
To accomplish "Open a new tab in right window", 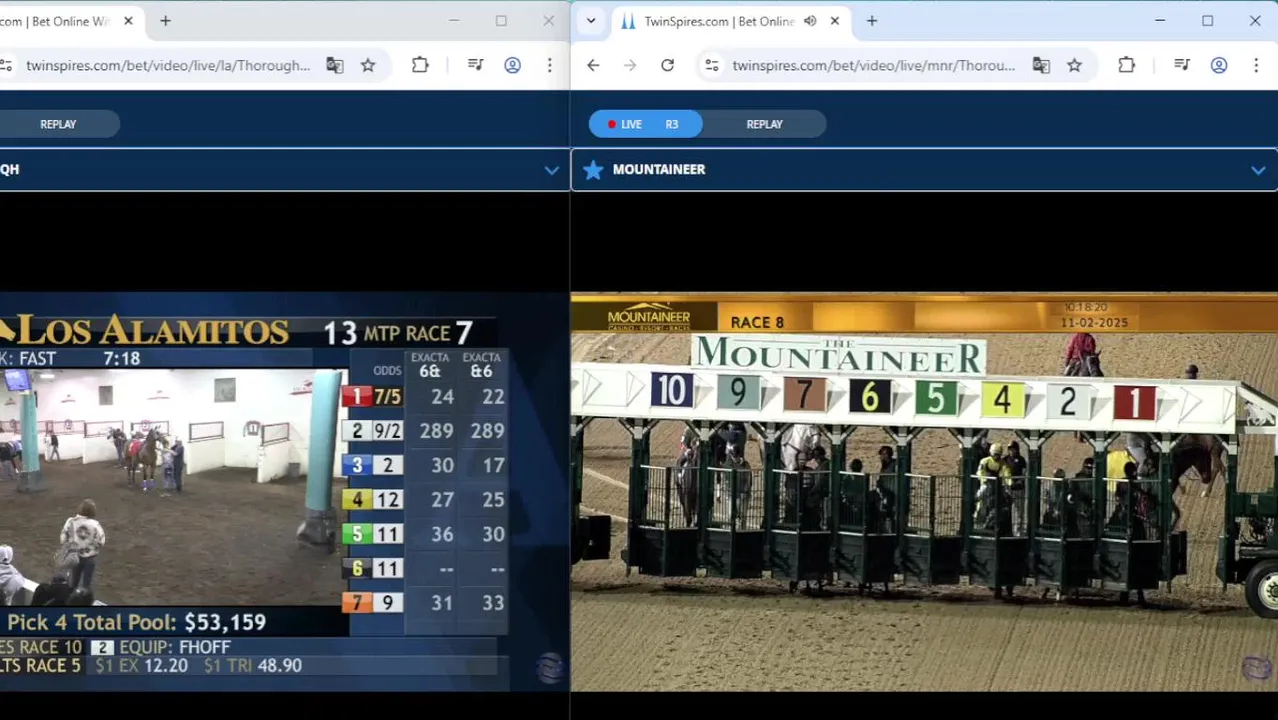I will click(872, 21).
